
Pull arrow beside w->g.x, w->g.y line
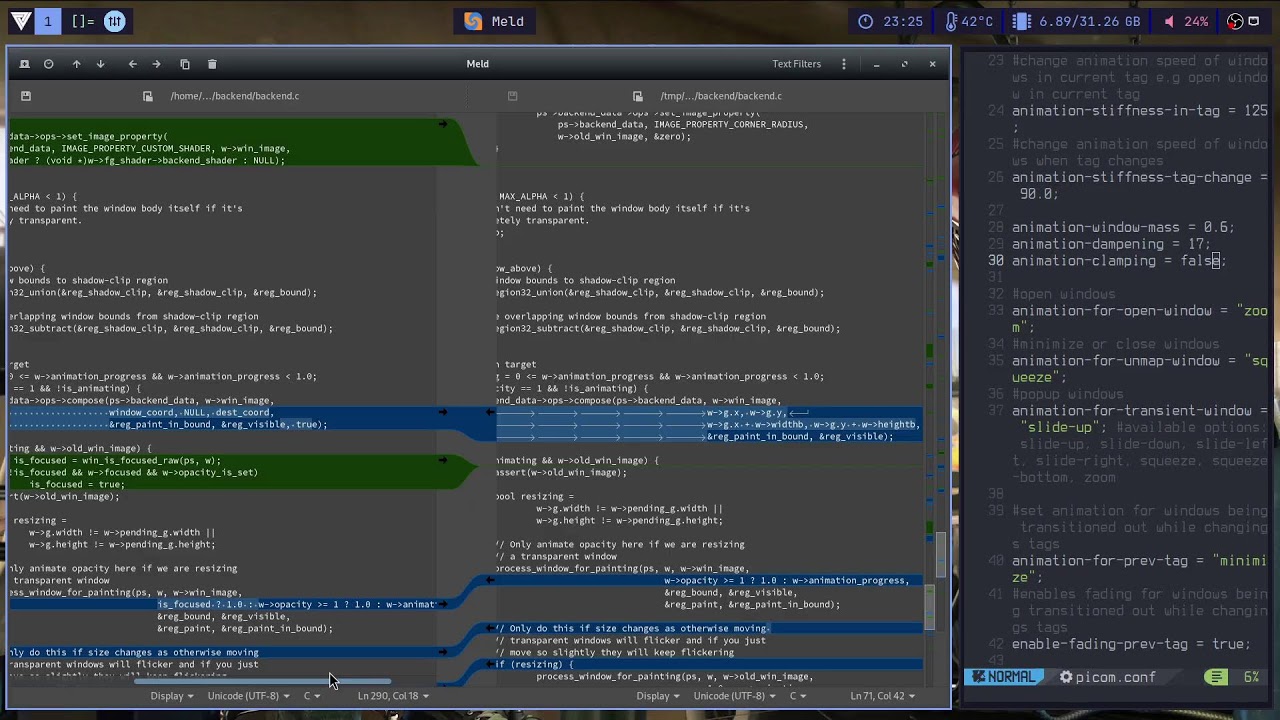[490, 412]
